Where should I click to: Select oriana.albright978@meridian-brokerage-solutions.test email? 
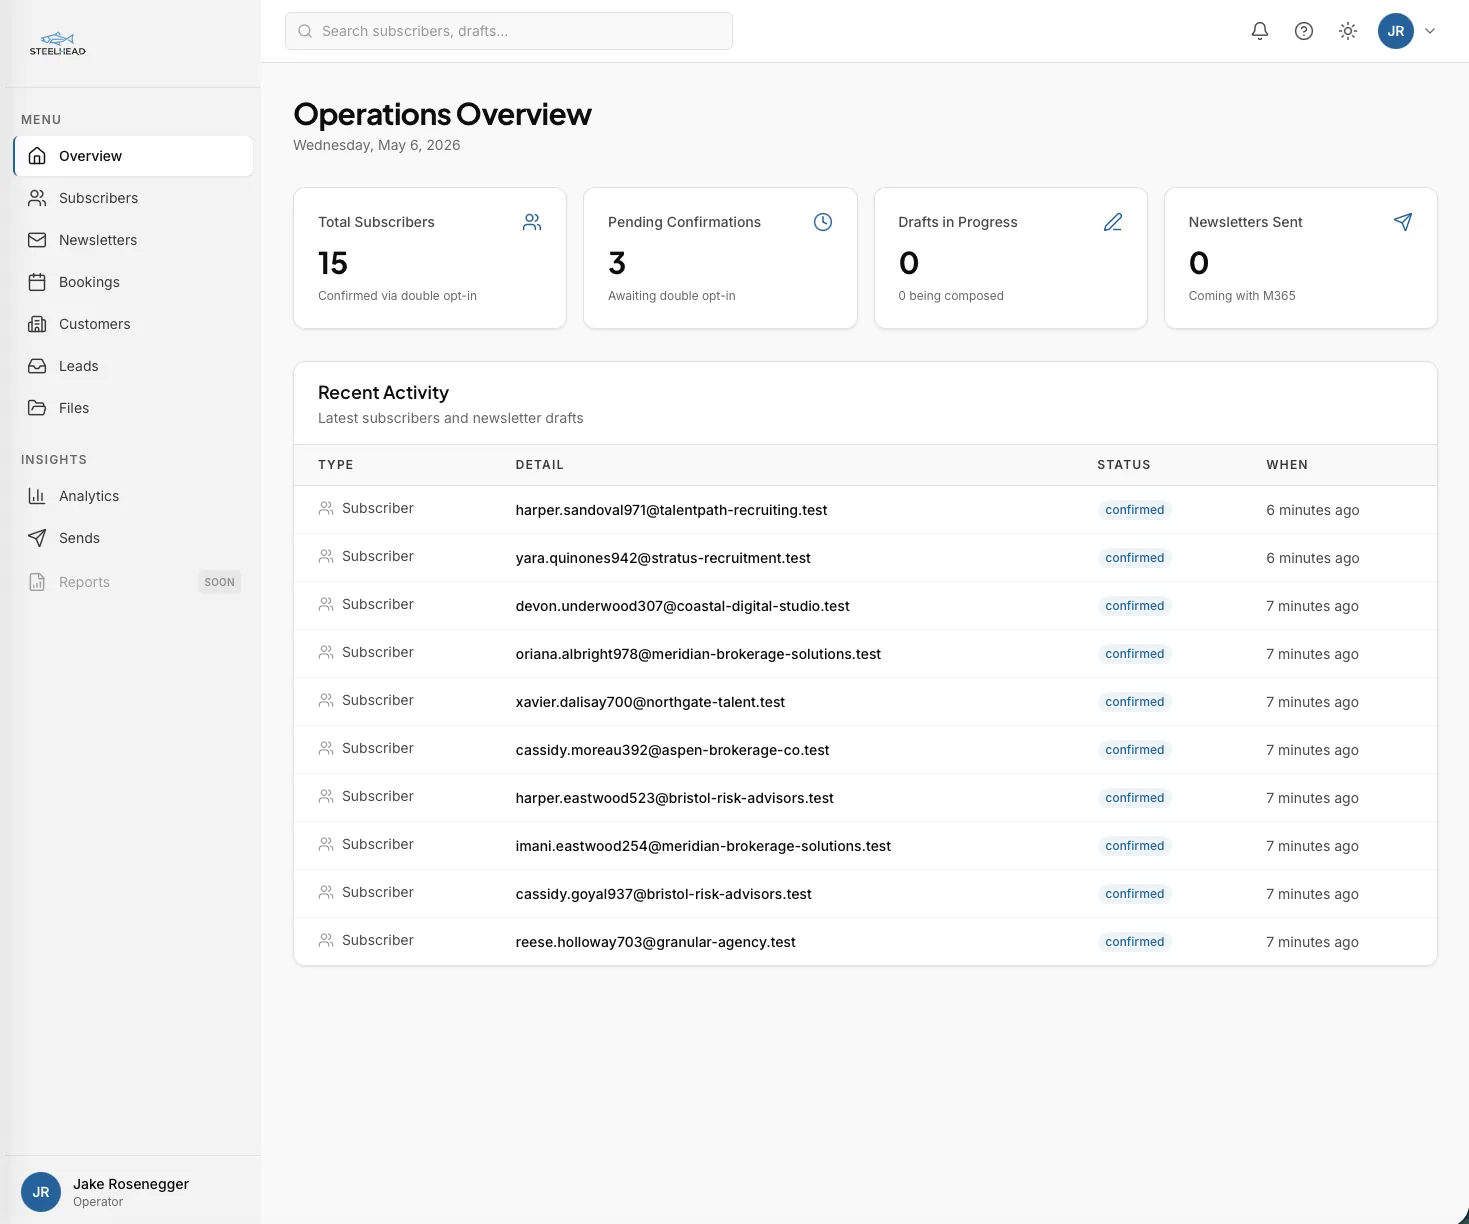(698, 654)
